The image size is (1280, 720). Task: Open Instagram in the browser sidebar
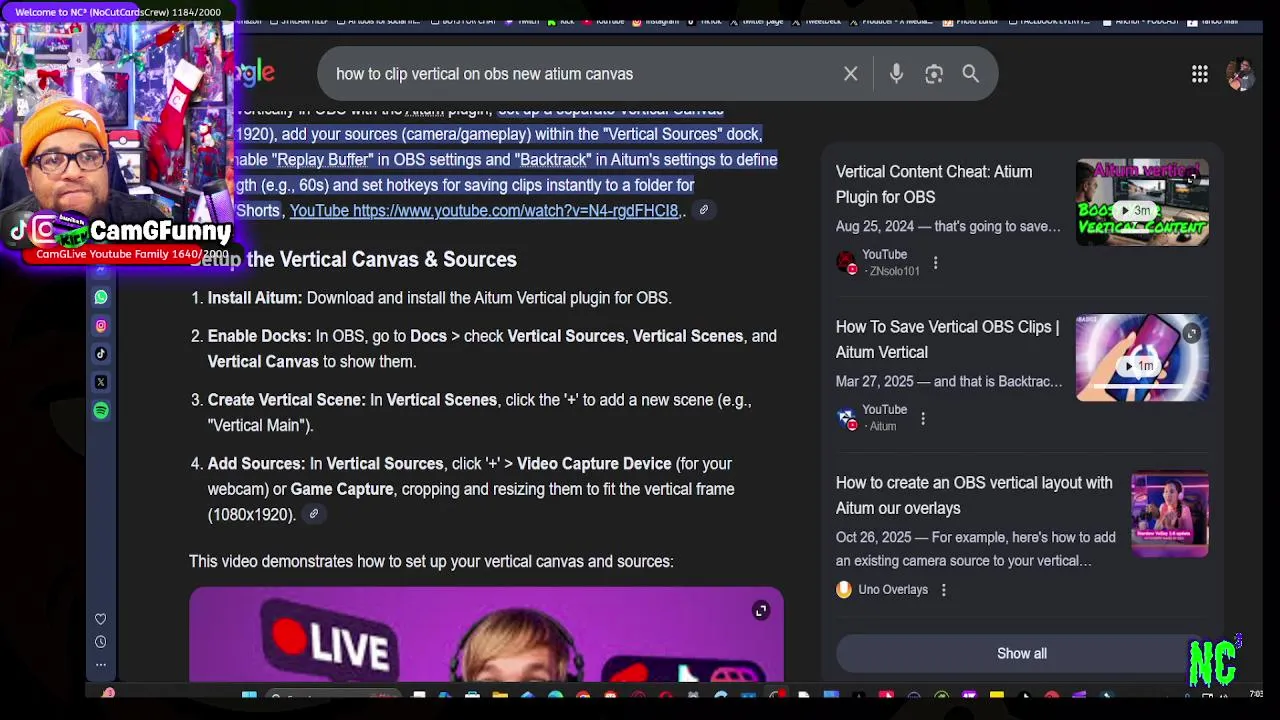pos(101,325)
